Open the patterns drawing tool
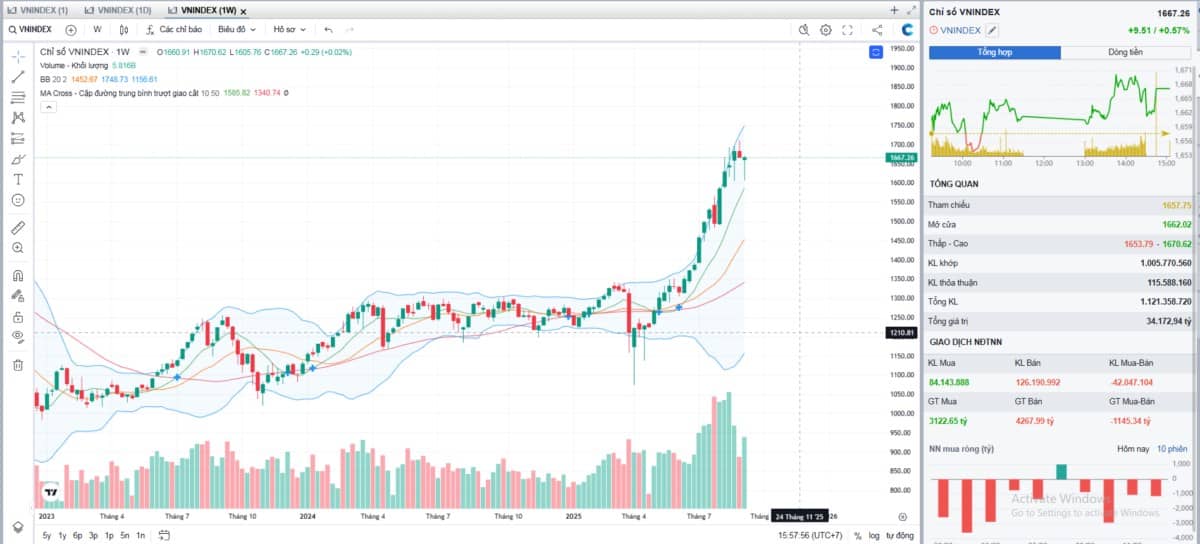This screenshot has height=544, width=1200. [x=18, y=118]
